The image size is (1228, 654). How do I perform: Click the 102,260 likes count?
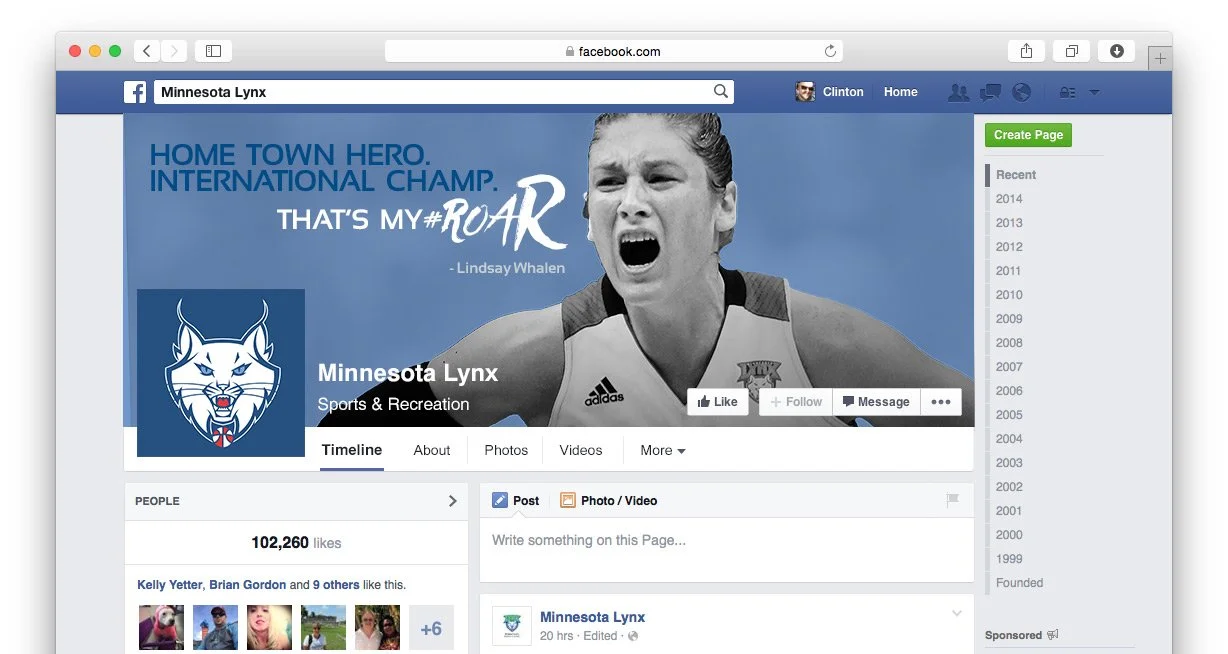(296, 543)
